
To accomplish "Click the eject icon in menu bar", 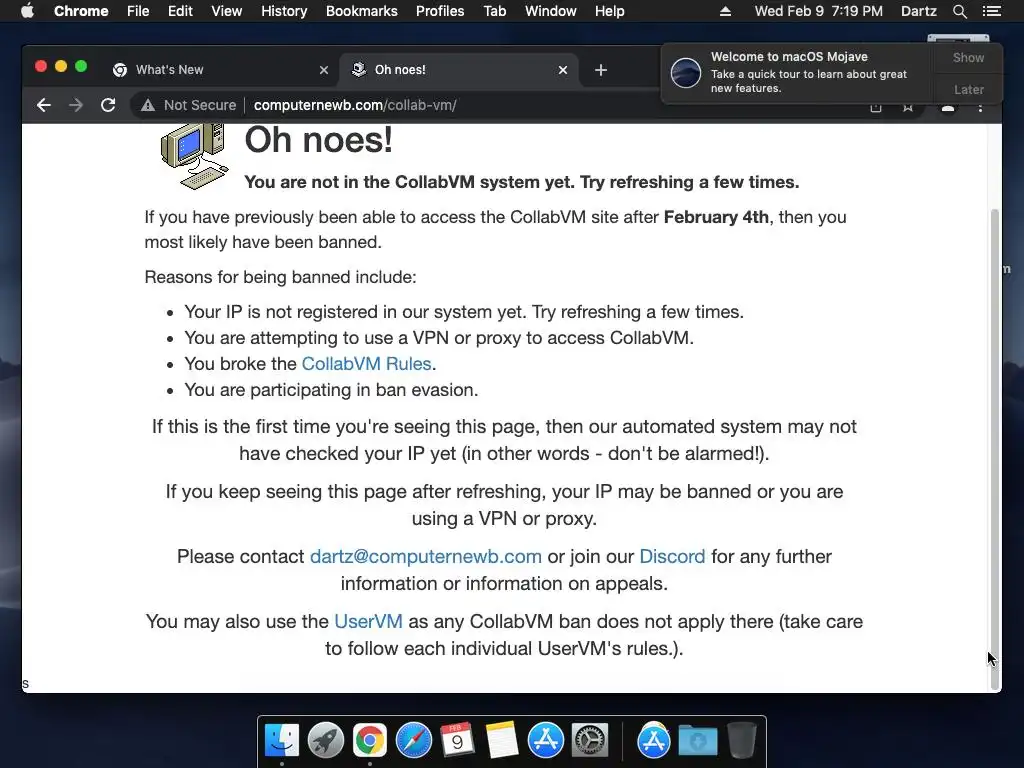I will point(725,11).
